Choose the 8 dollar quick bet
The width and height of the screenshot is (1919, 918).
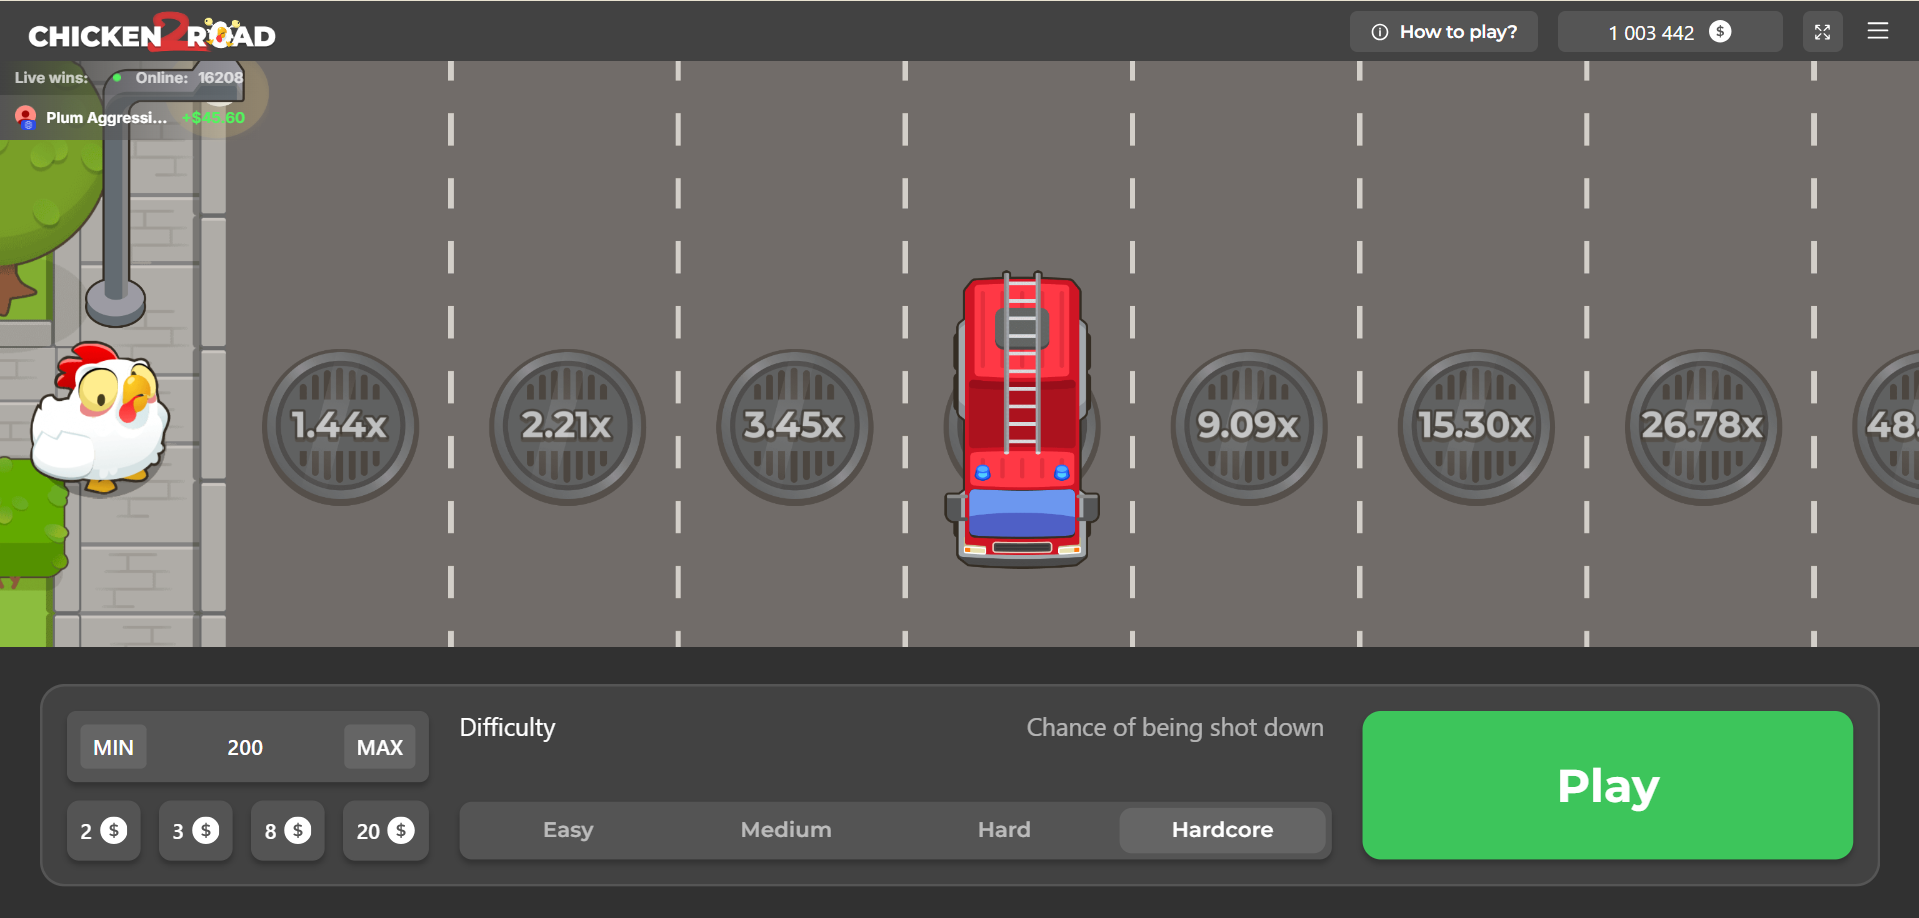click(x=287, y=831)
